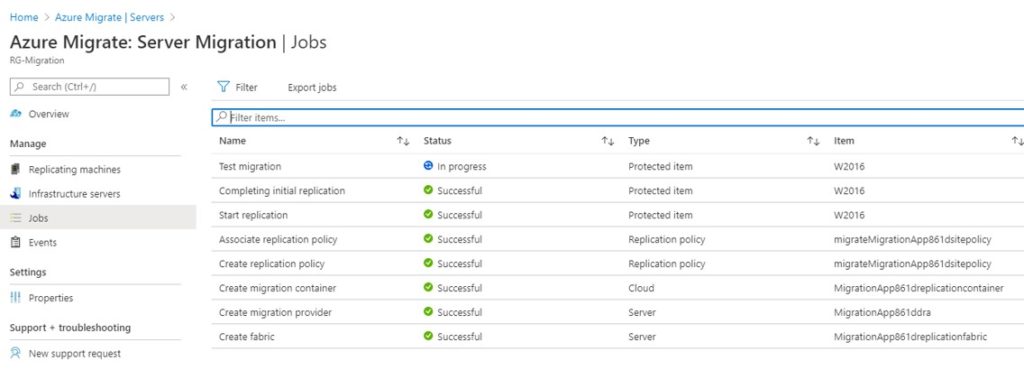
Task: Click Export jobs
Action: pyautogui.click(x=312, y=87)
